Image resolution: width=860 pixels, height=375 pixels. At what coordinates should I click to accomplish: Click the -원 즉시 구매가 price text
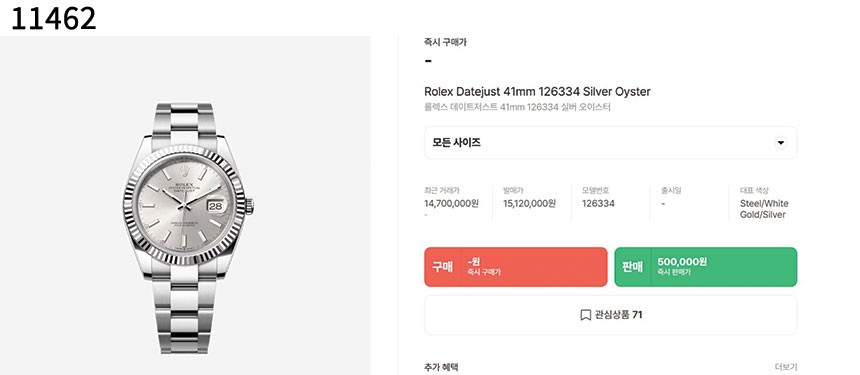click(x=484, y=266)
